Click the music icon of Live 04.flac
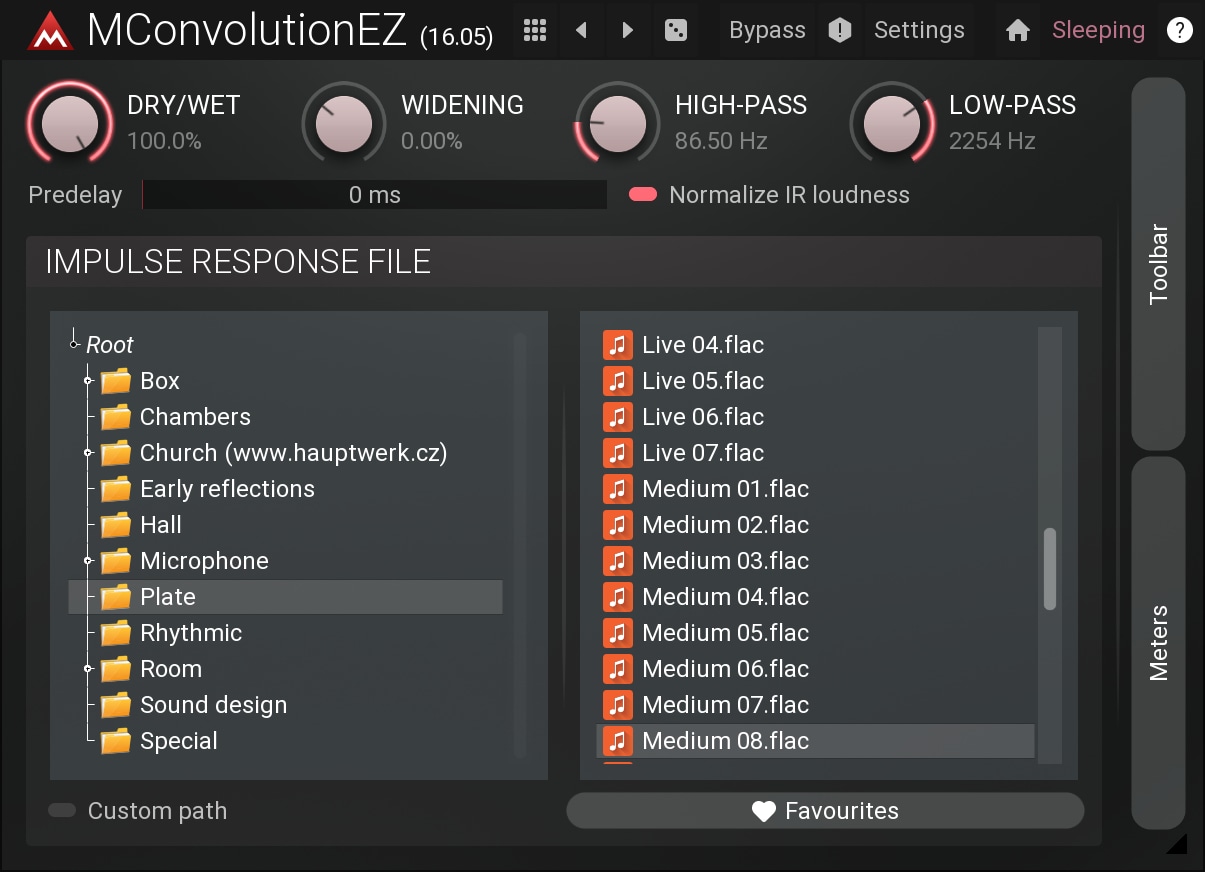The height and width of the screenshot is (872, 1205). (x=618, y=345)
